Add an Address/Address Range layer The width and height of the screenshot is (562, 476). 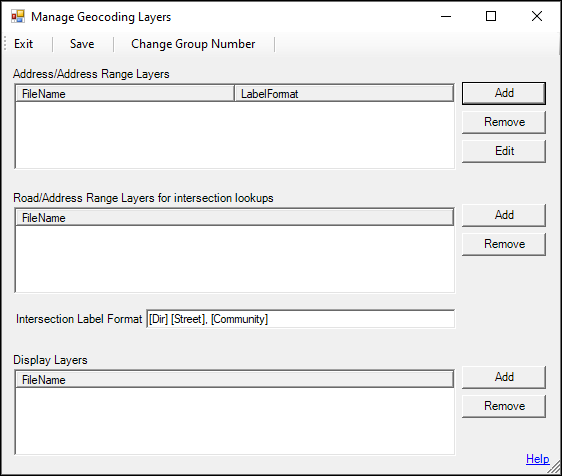tap(504, 93)
